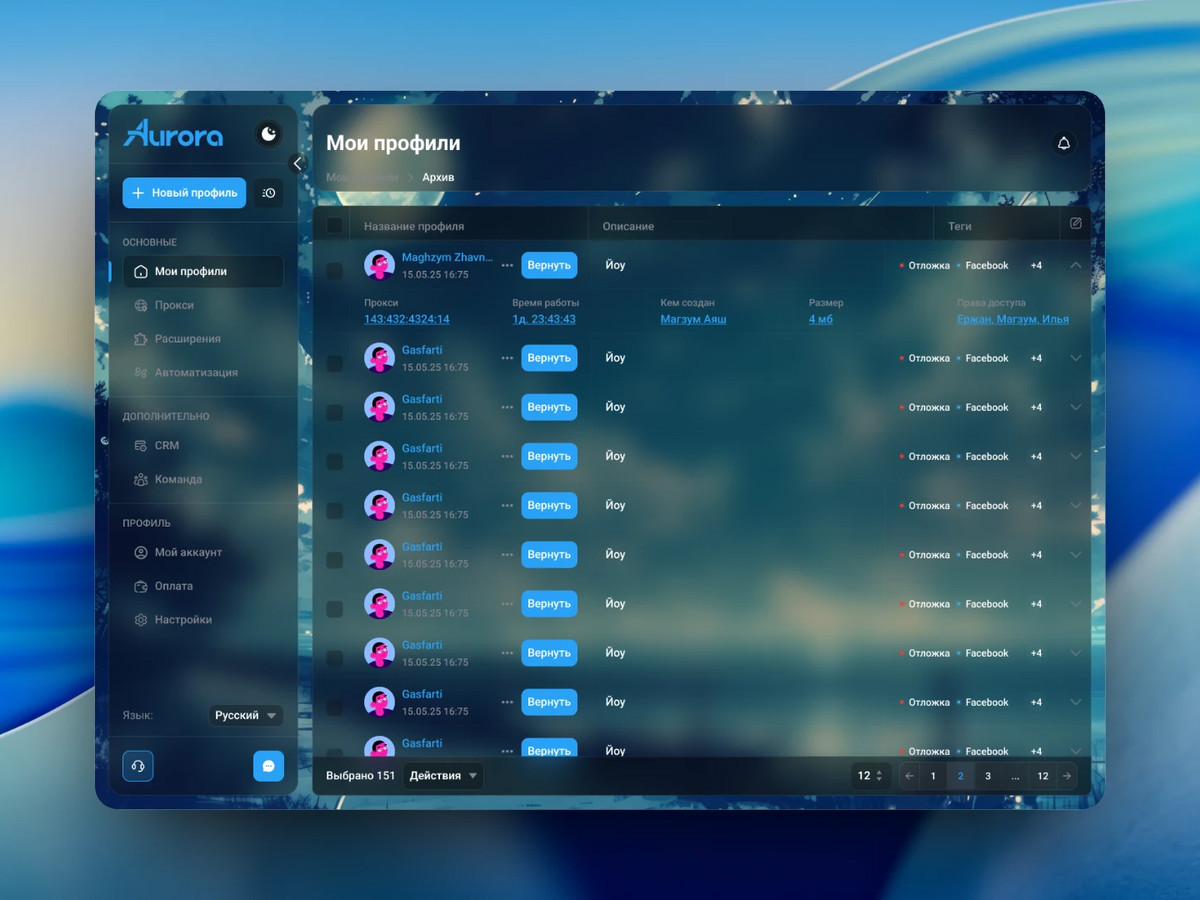
Task: Click the support headset icon
Action: [x=138, y=766]
